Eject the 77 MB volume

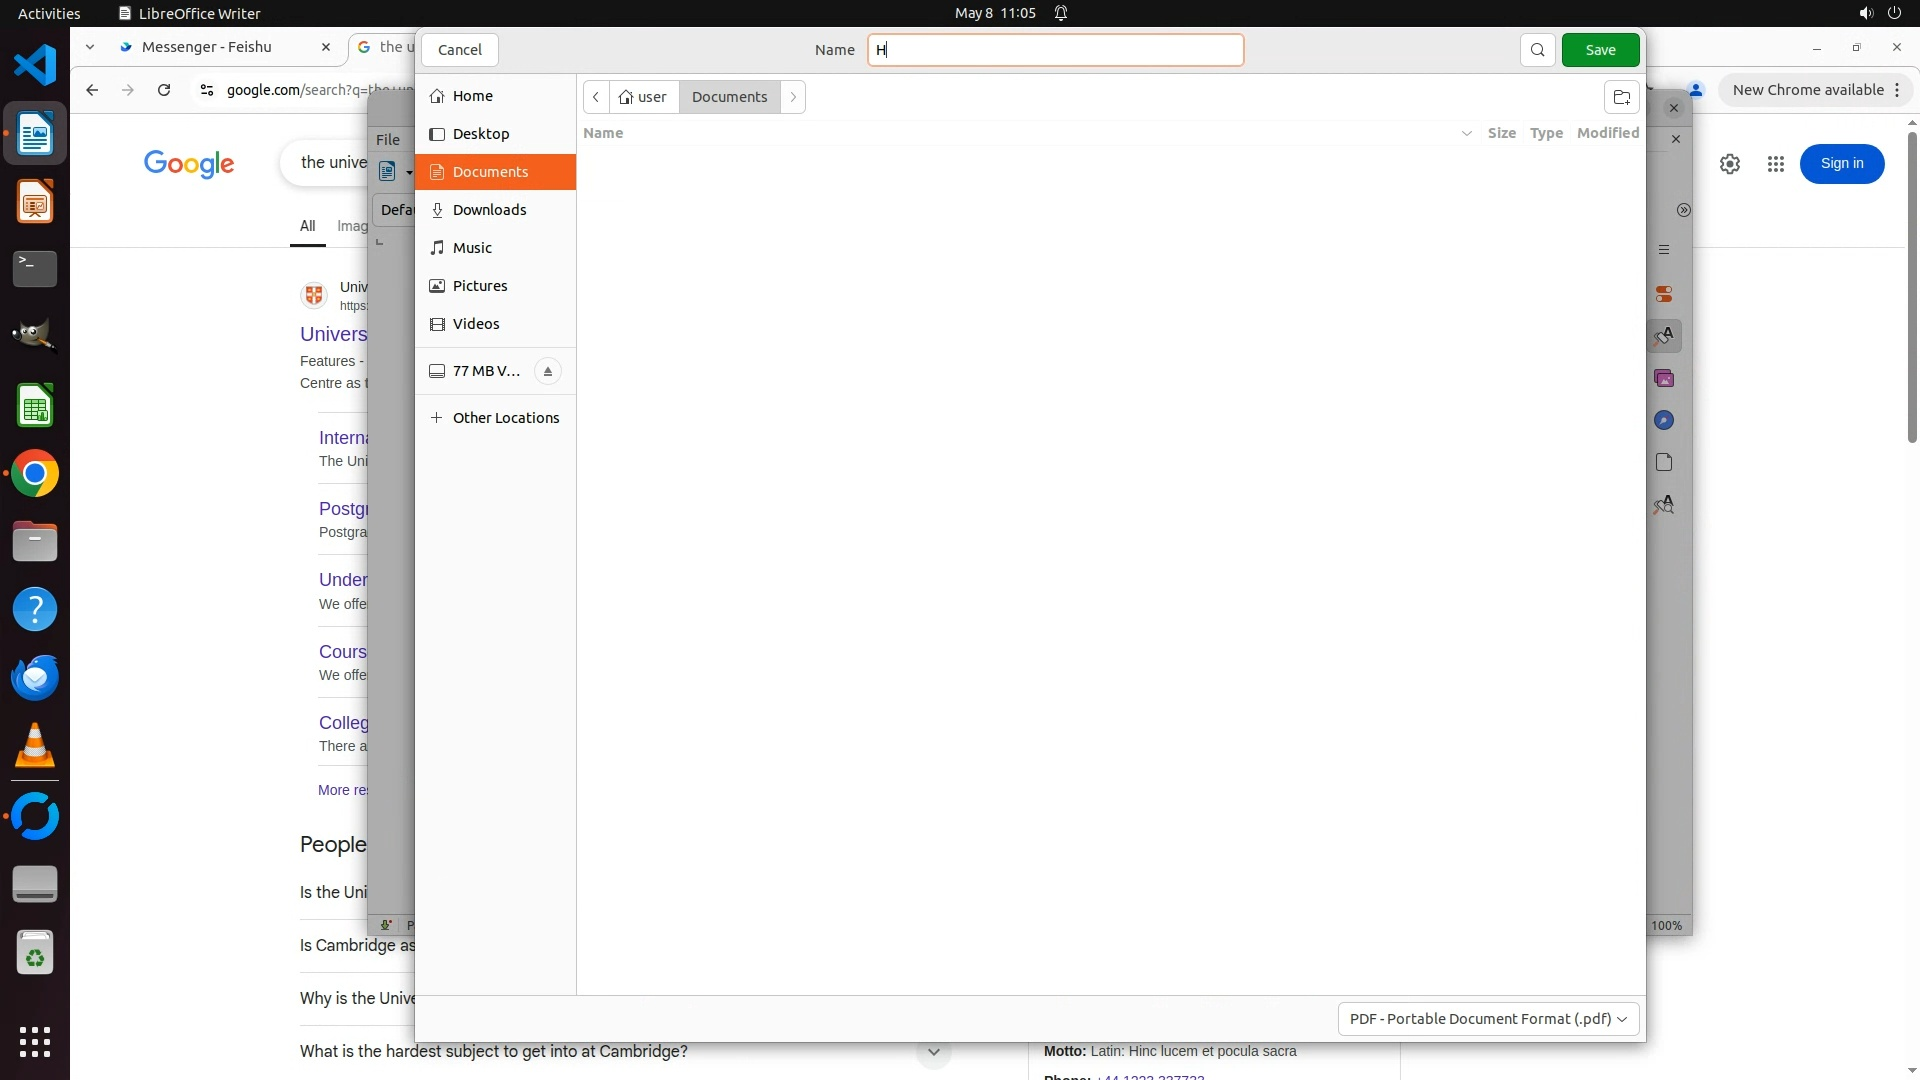pyautogui.click(x=547, y=371)
